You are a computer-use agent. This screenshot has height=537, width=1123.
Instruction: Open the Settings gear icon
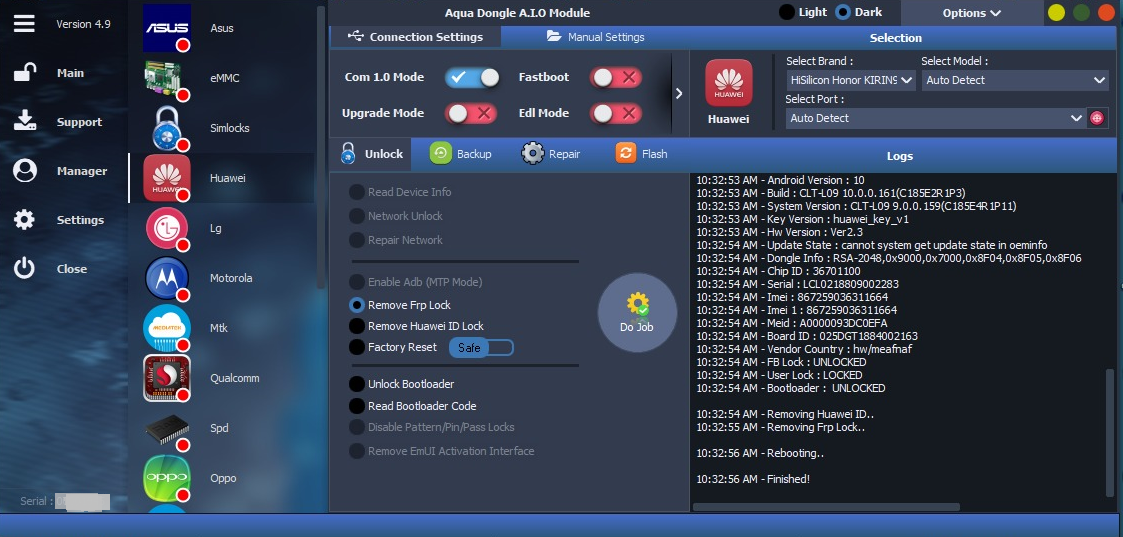click(x=24, y=220)
